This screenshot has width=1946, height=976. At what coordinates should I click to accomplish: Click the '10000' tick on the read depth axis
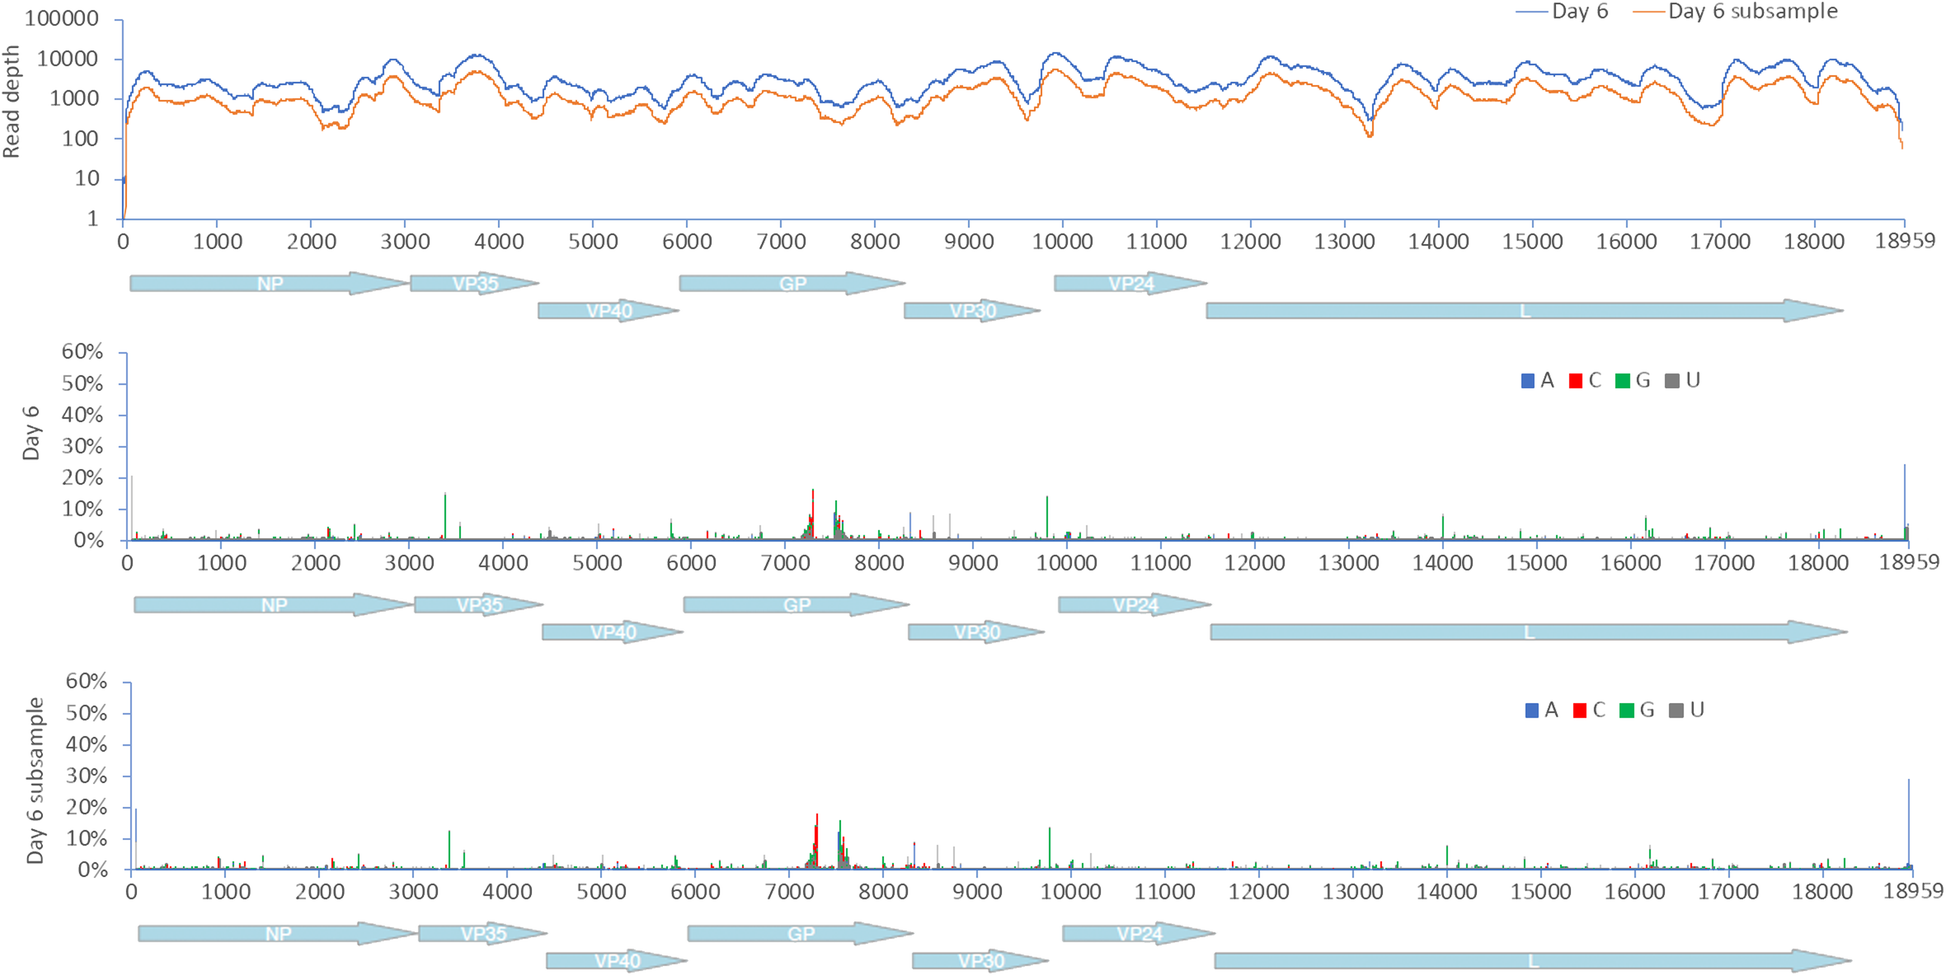[67, 59]
